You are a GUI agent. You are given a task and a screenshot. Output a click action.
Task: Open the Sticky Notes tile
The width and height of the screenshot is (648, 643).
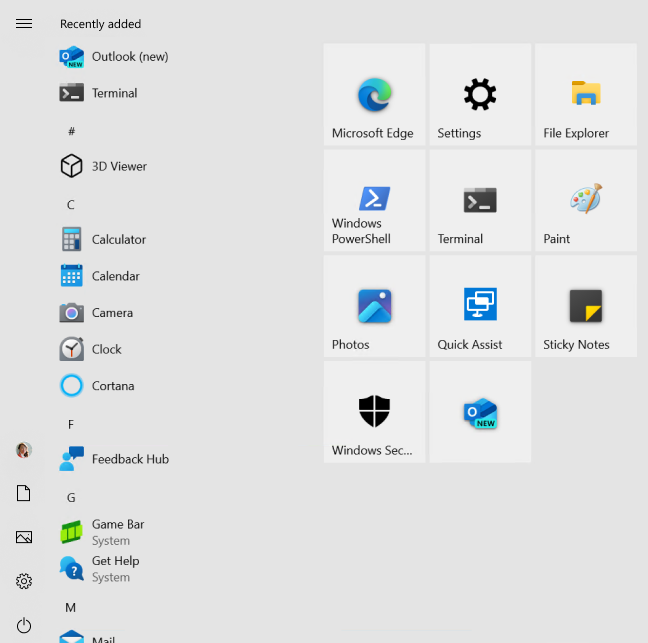point(585,306)
